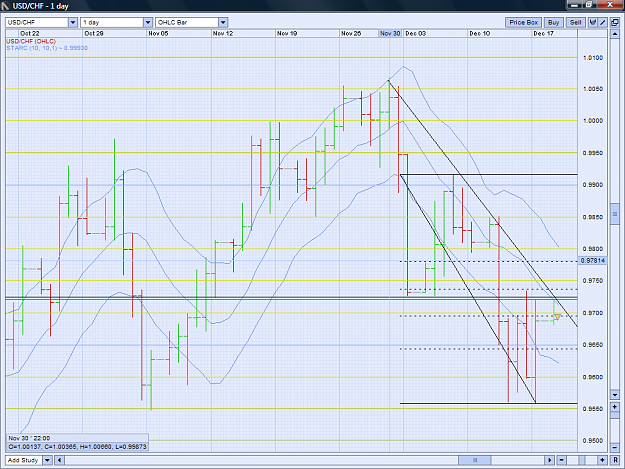Click the Nov 26 date axis label
Screen dimensions: 625x469
click(x=351, y=33)
